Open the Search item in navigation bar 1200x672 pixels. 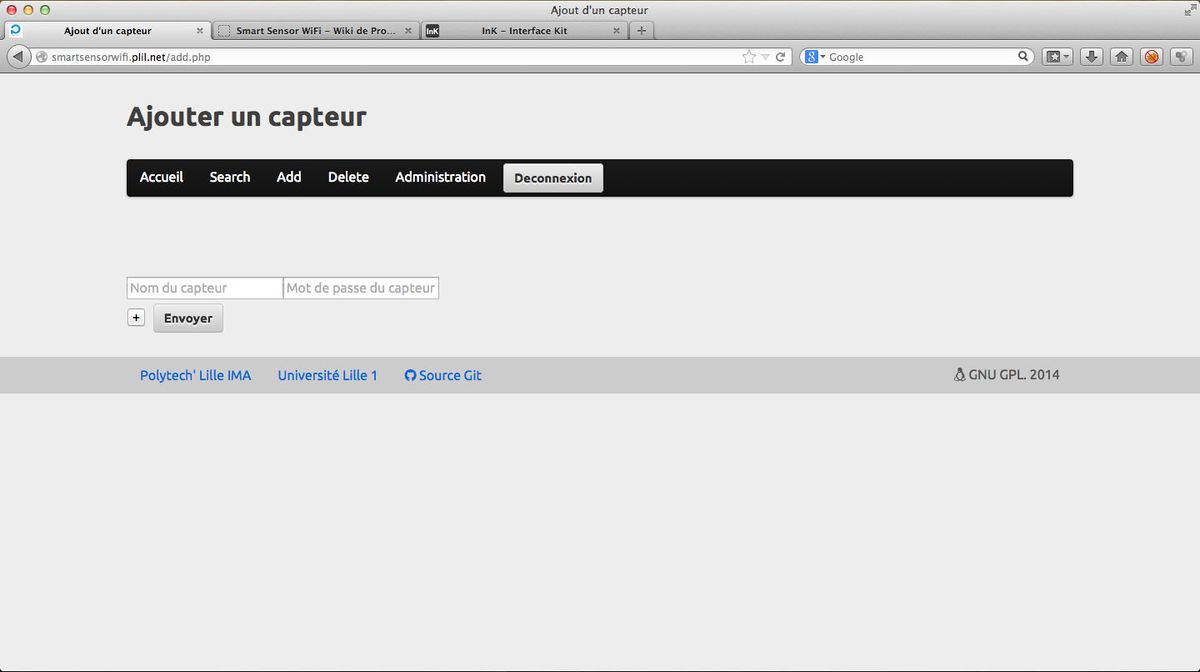230,177
